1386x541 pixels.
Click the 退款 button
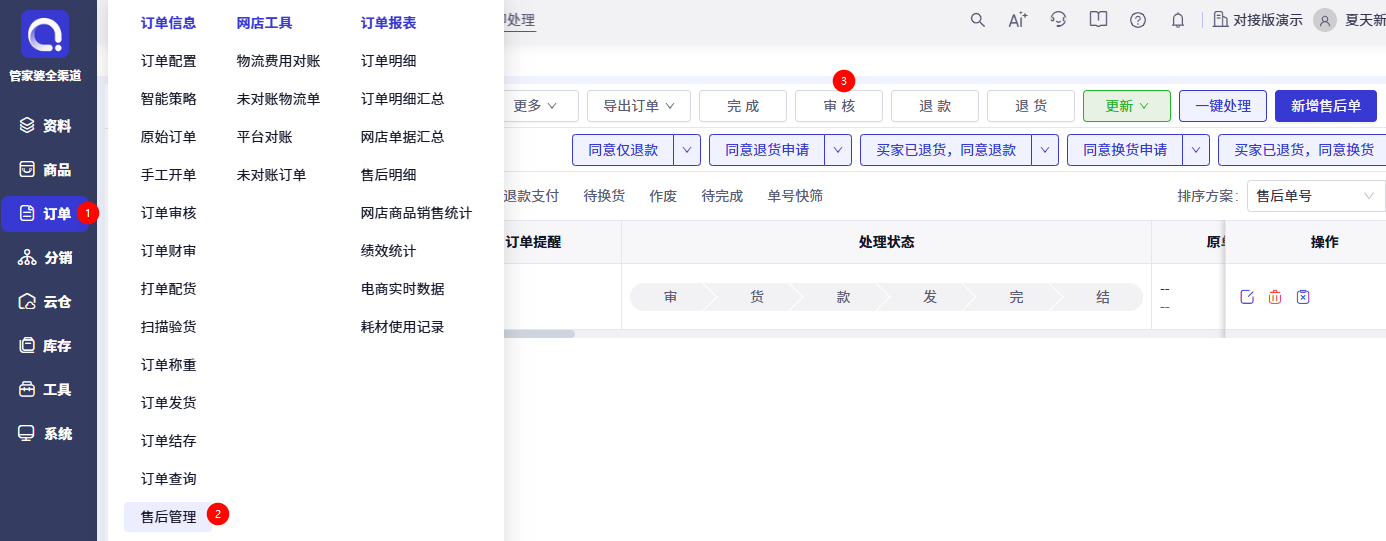(935, 106)
